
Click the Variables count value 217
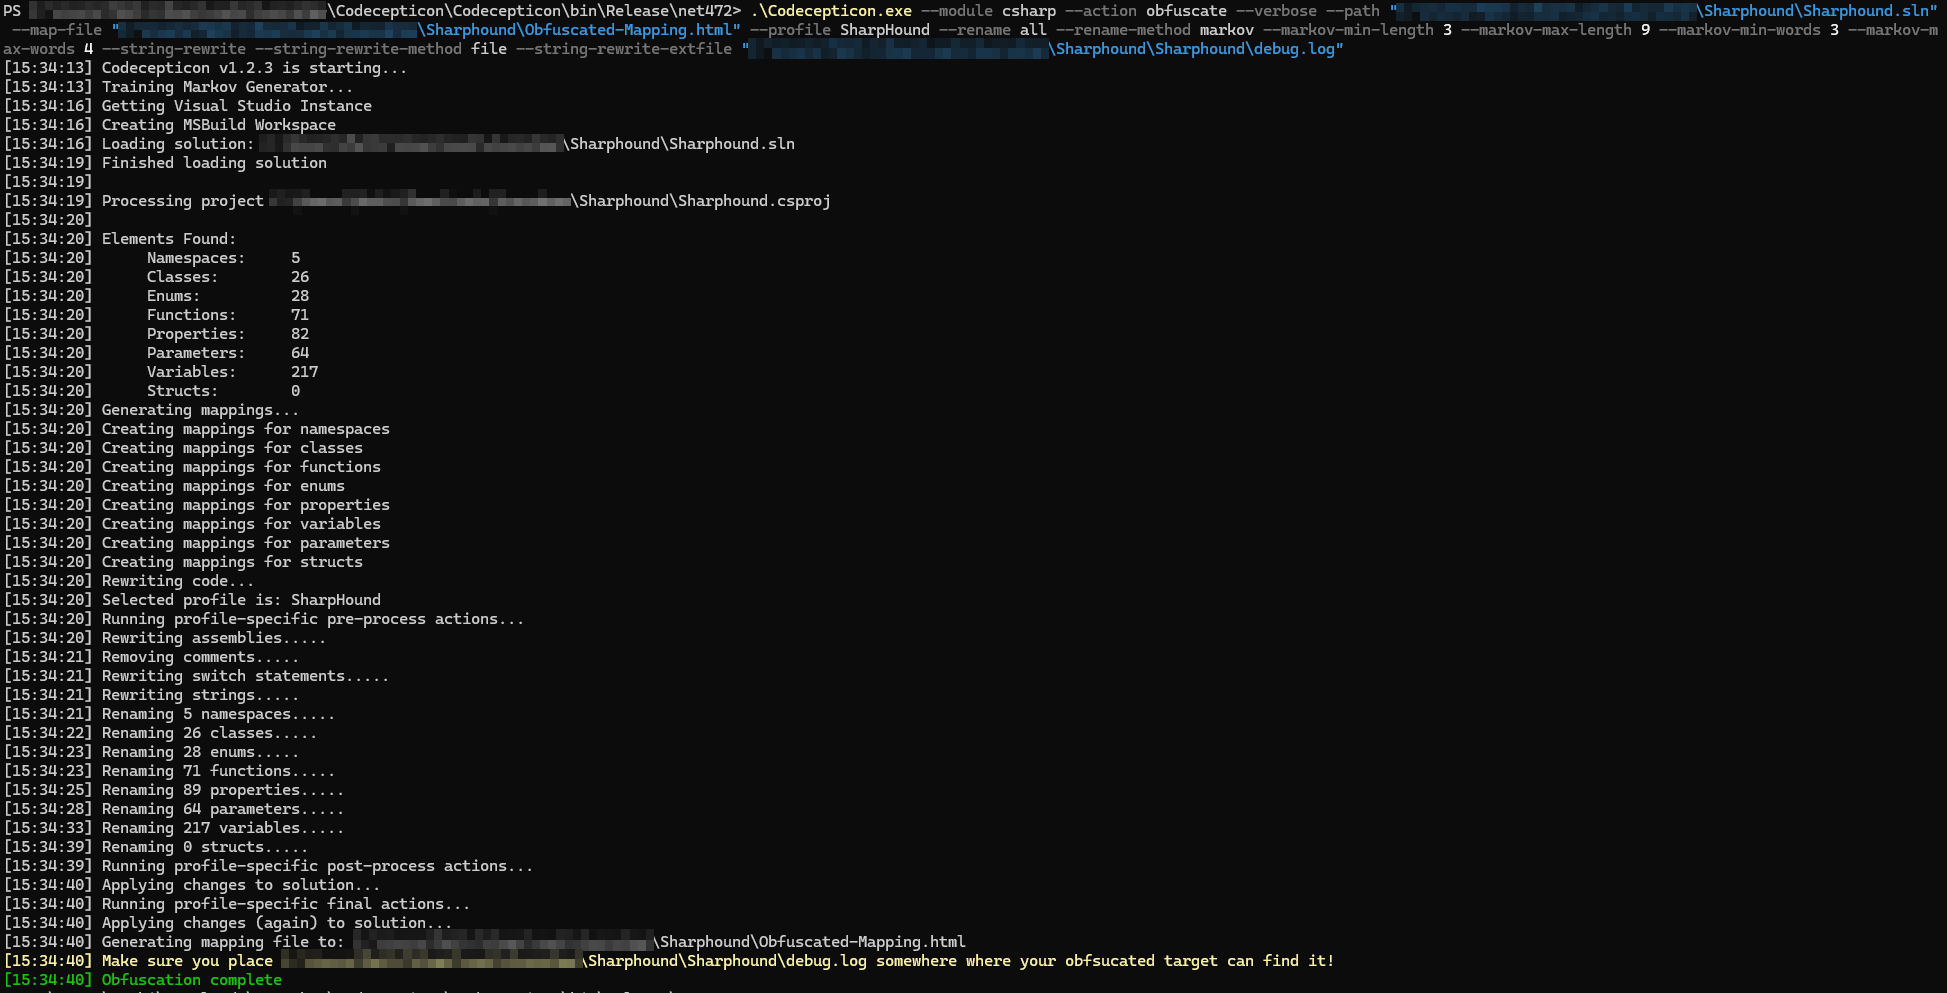click(x=304, y=372)
